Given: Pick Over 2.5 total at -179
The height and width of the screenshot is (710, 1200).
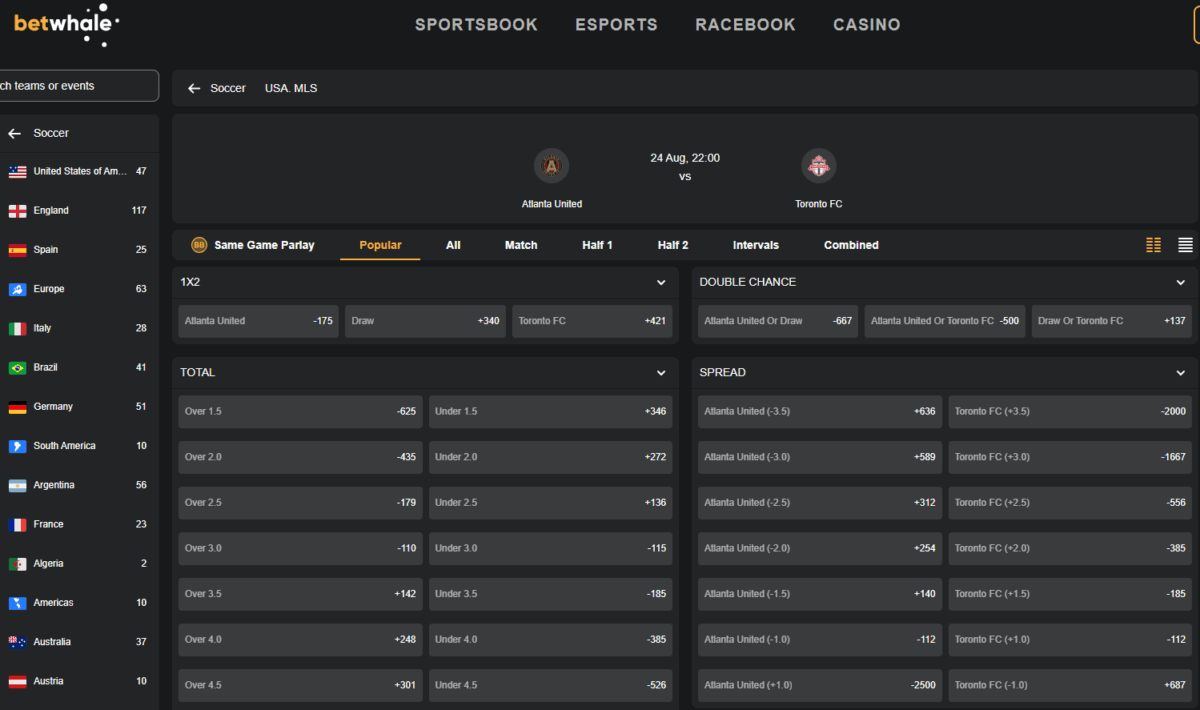Looking at the screenshot, I should coord(301,503).
